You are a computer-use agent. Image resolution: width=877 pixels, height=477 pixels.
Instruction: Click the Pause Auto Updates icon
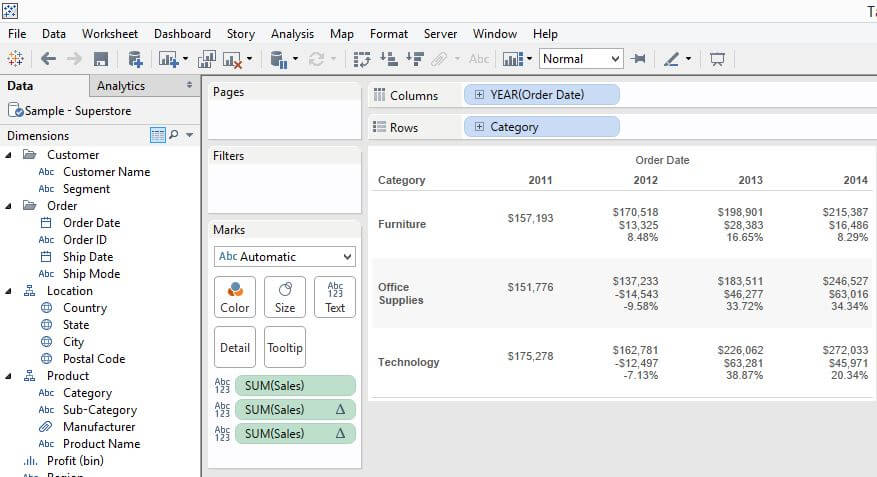click(x=279, y=59)
